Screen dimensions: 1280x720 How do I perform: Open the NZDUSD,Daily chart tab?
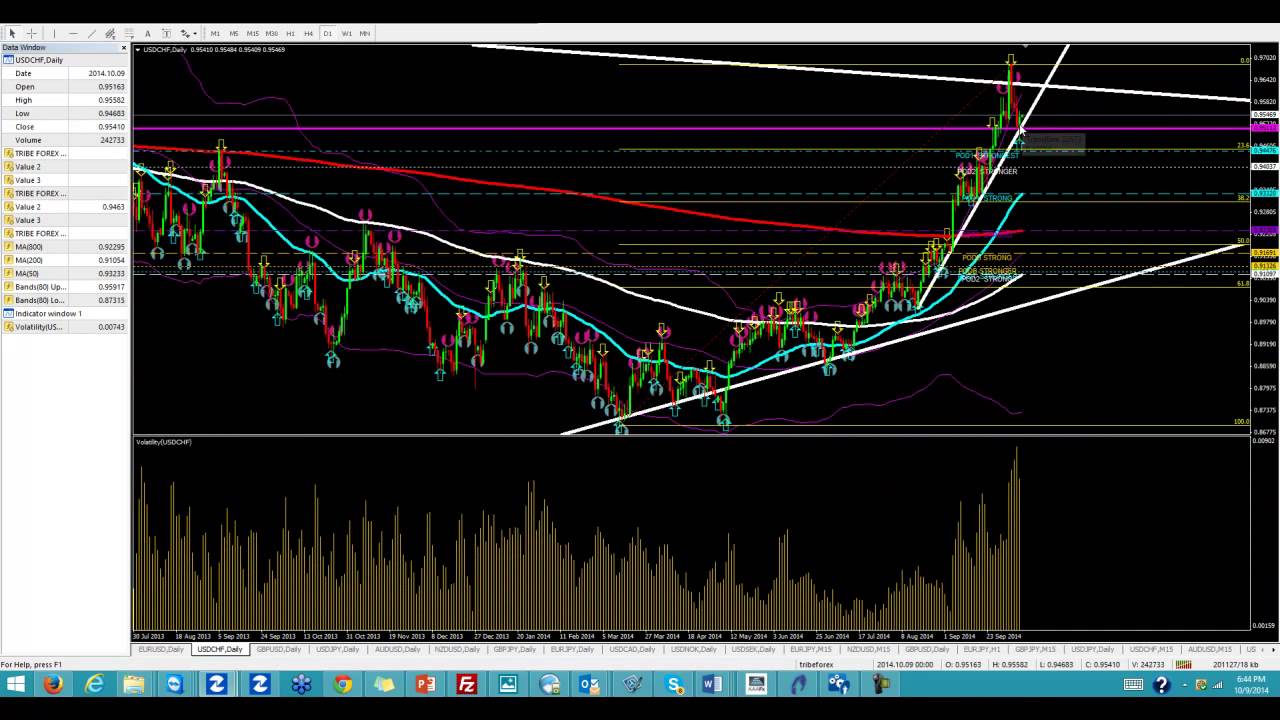coord(456,649)
